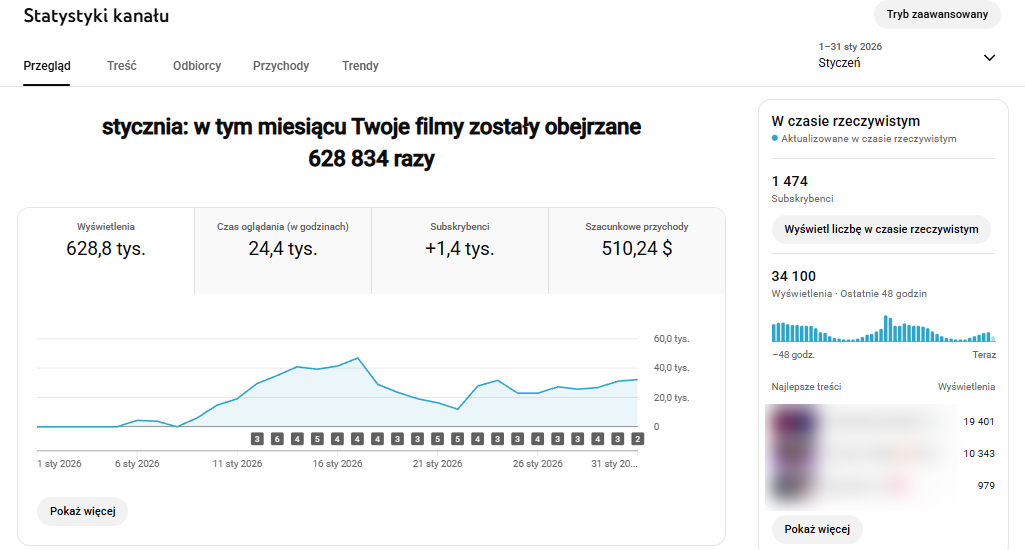The image size is (1025, 550).
Task: Return to the Przegląd tab
Action: (47, 66)
